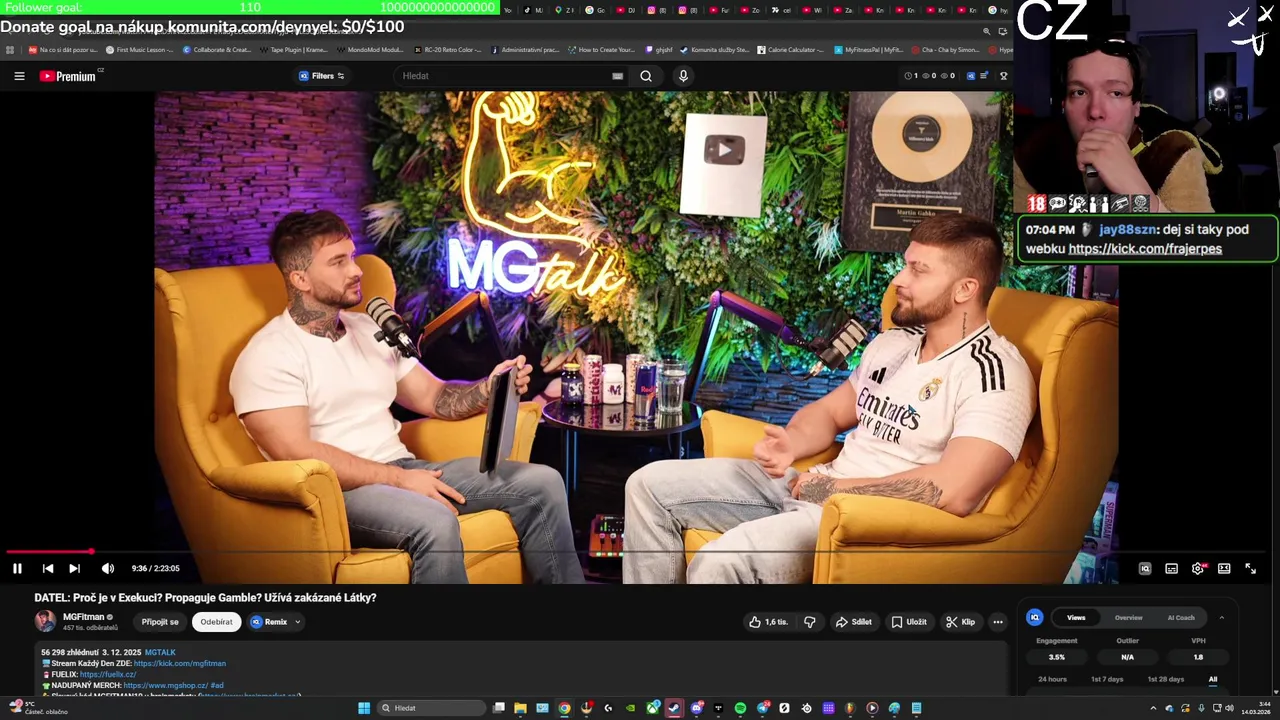The height and width of the screenshot is (720, 1280).
Task: Click the MGTALK hashtag link
Action: point(160,652)
